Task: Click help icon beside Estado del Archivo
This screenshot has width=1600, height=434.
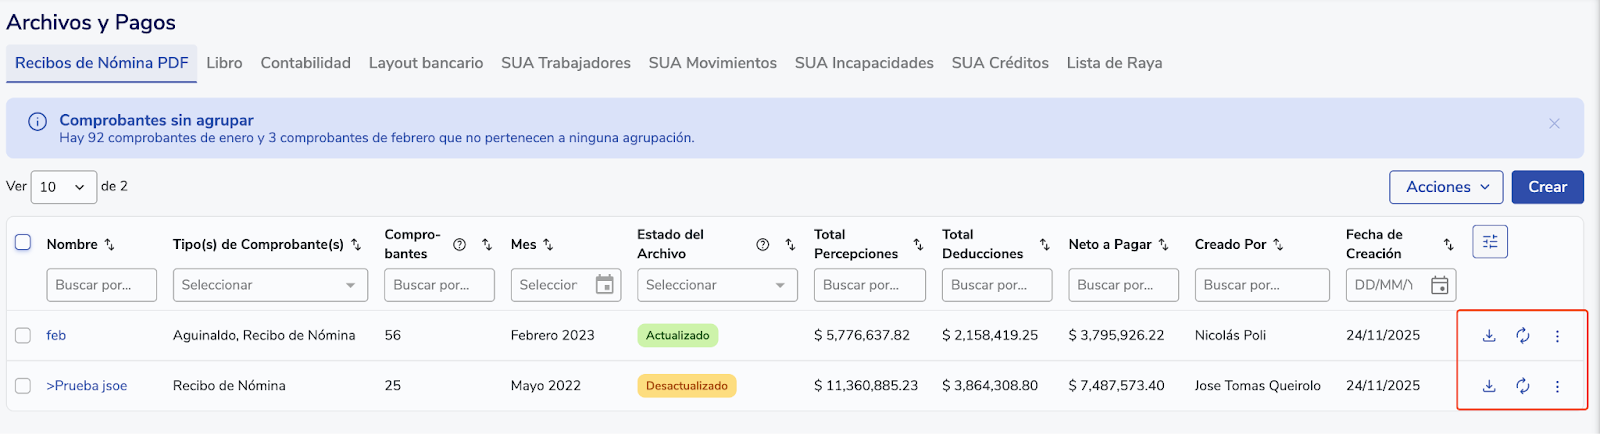Action: pyautogui.click(x=762, y=244)
